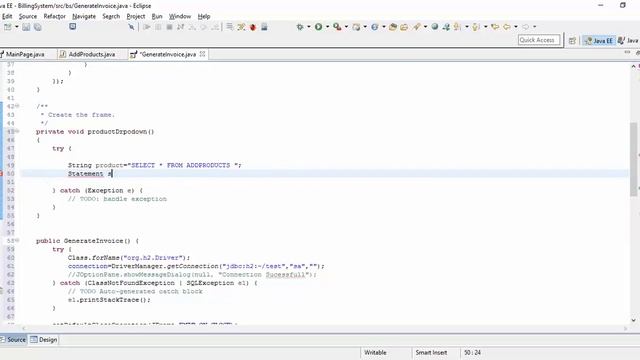Open the dropdown arrow beside New Server icon
Viewport: 640px width, 360px height.
pos(365,27)
